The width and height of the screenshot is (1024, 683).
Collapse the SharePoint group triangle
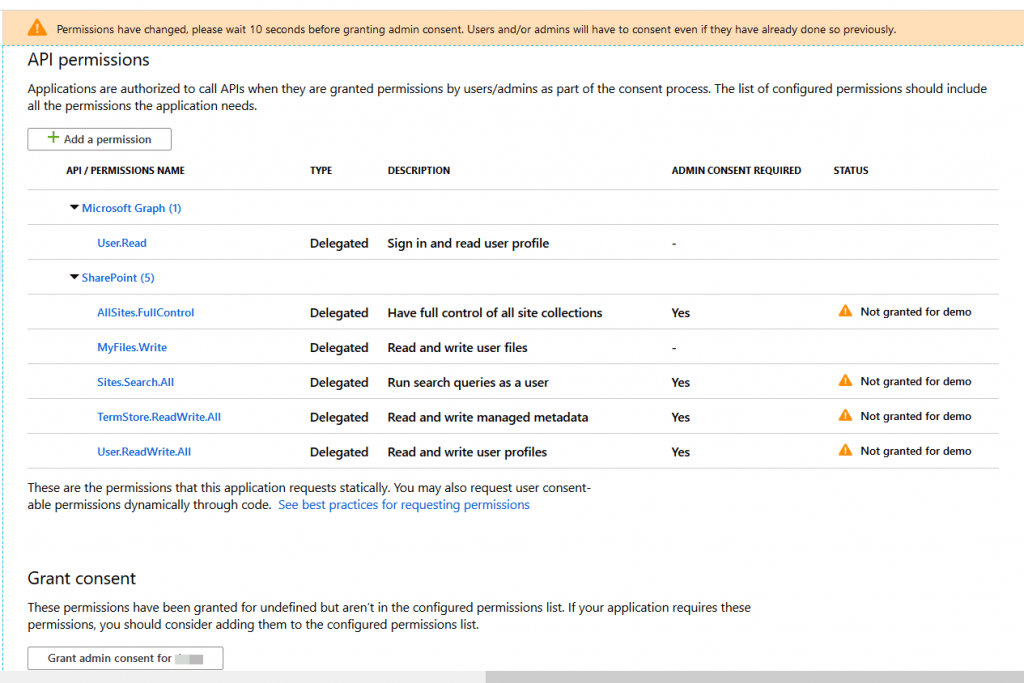tap(74, 278)
